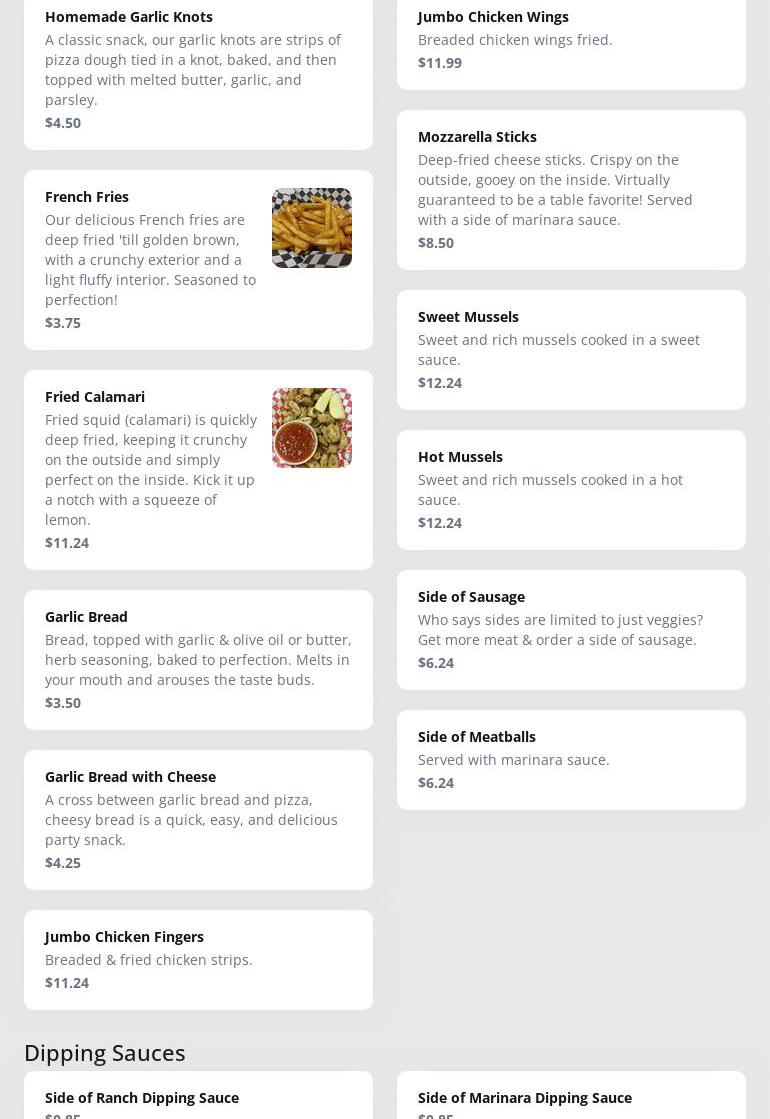Pick the Jumbo Chicken Fingers card

tap(198, 960)
